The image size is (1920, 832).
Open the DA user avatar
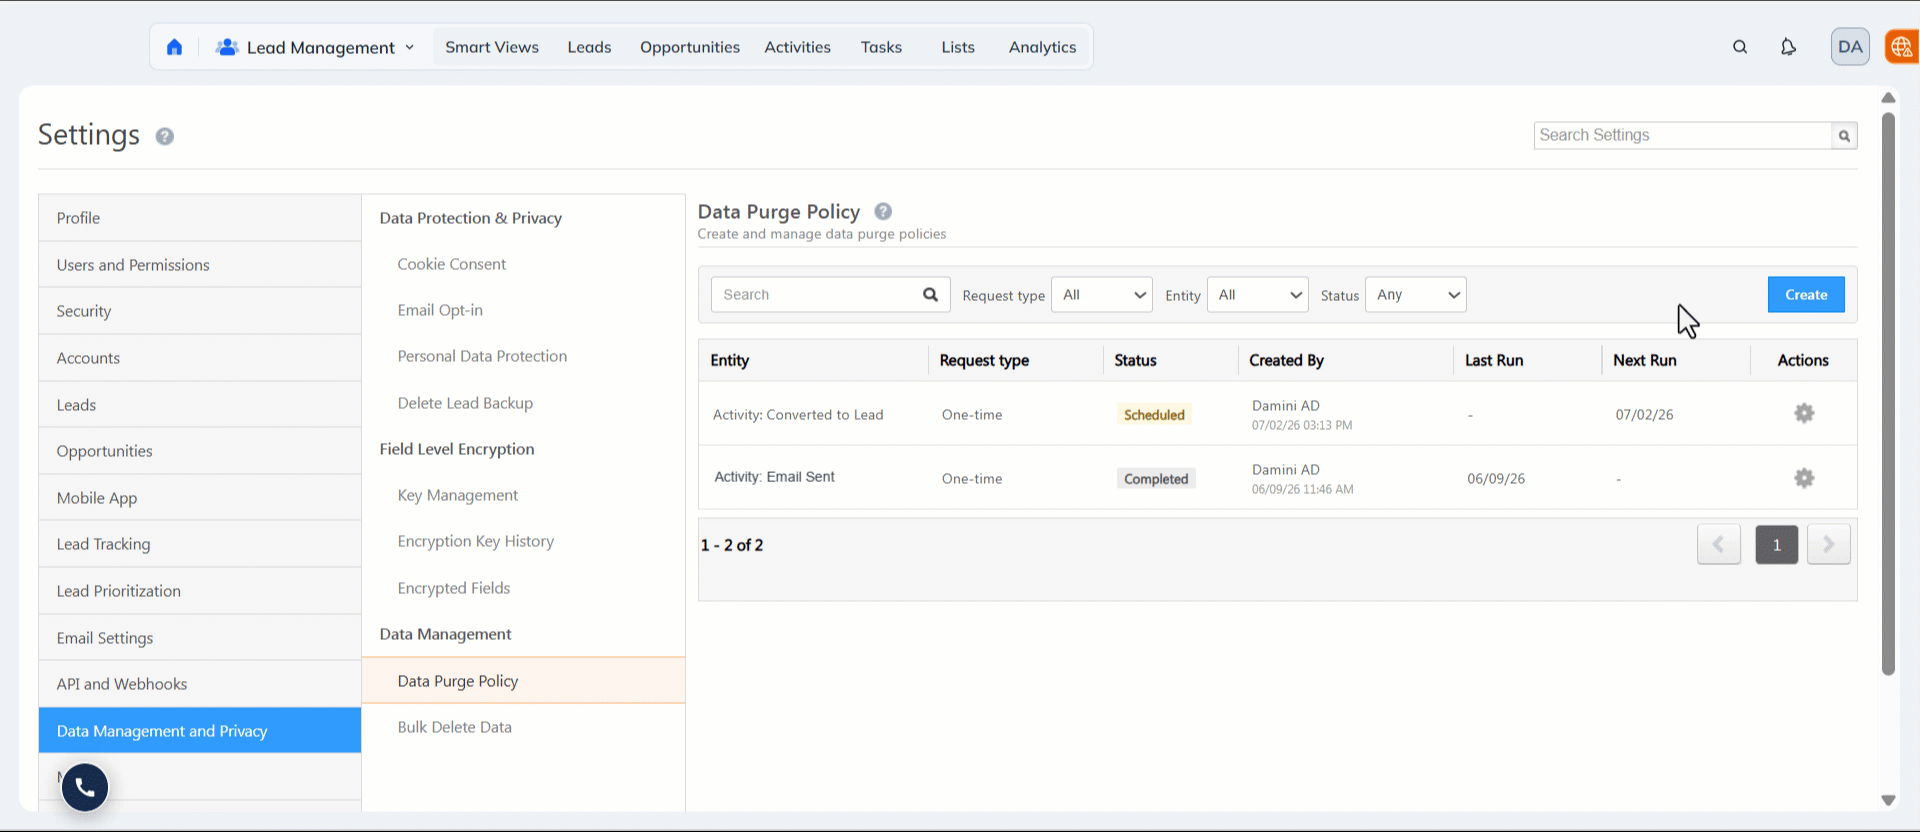[1850, 47]
